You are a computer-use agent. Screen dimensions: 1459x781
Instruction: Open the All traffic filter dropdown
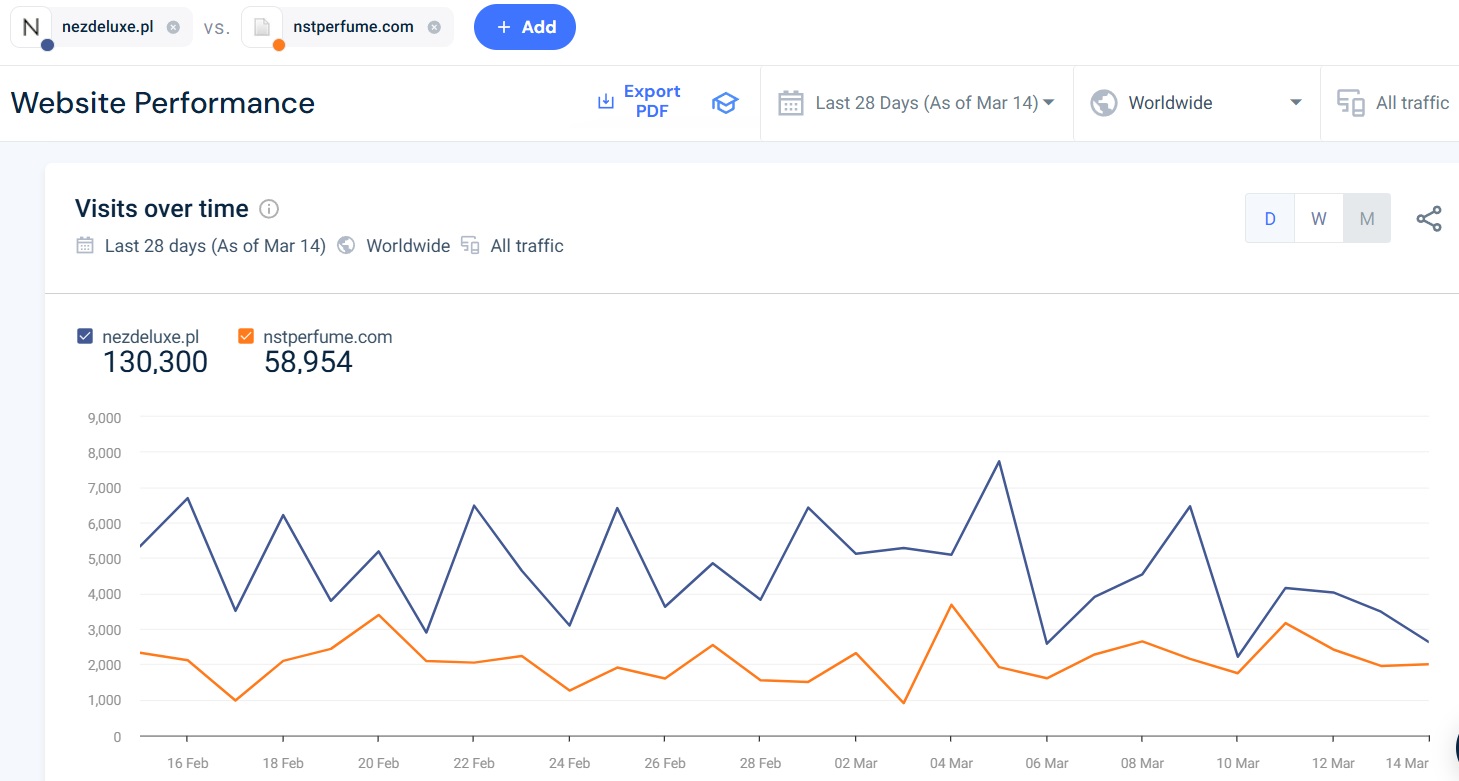(x=1411, y=103)
